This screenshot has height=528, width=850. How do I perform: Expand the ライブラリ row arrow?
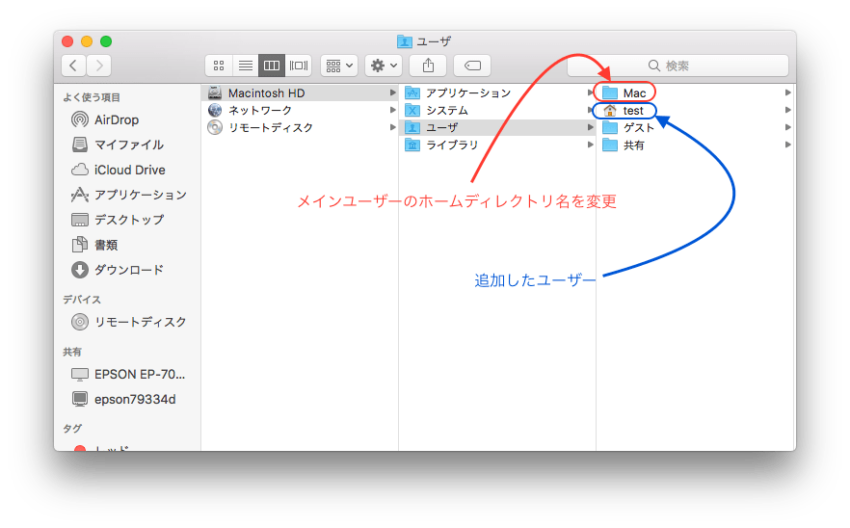[590, 145]
